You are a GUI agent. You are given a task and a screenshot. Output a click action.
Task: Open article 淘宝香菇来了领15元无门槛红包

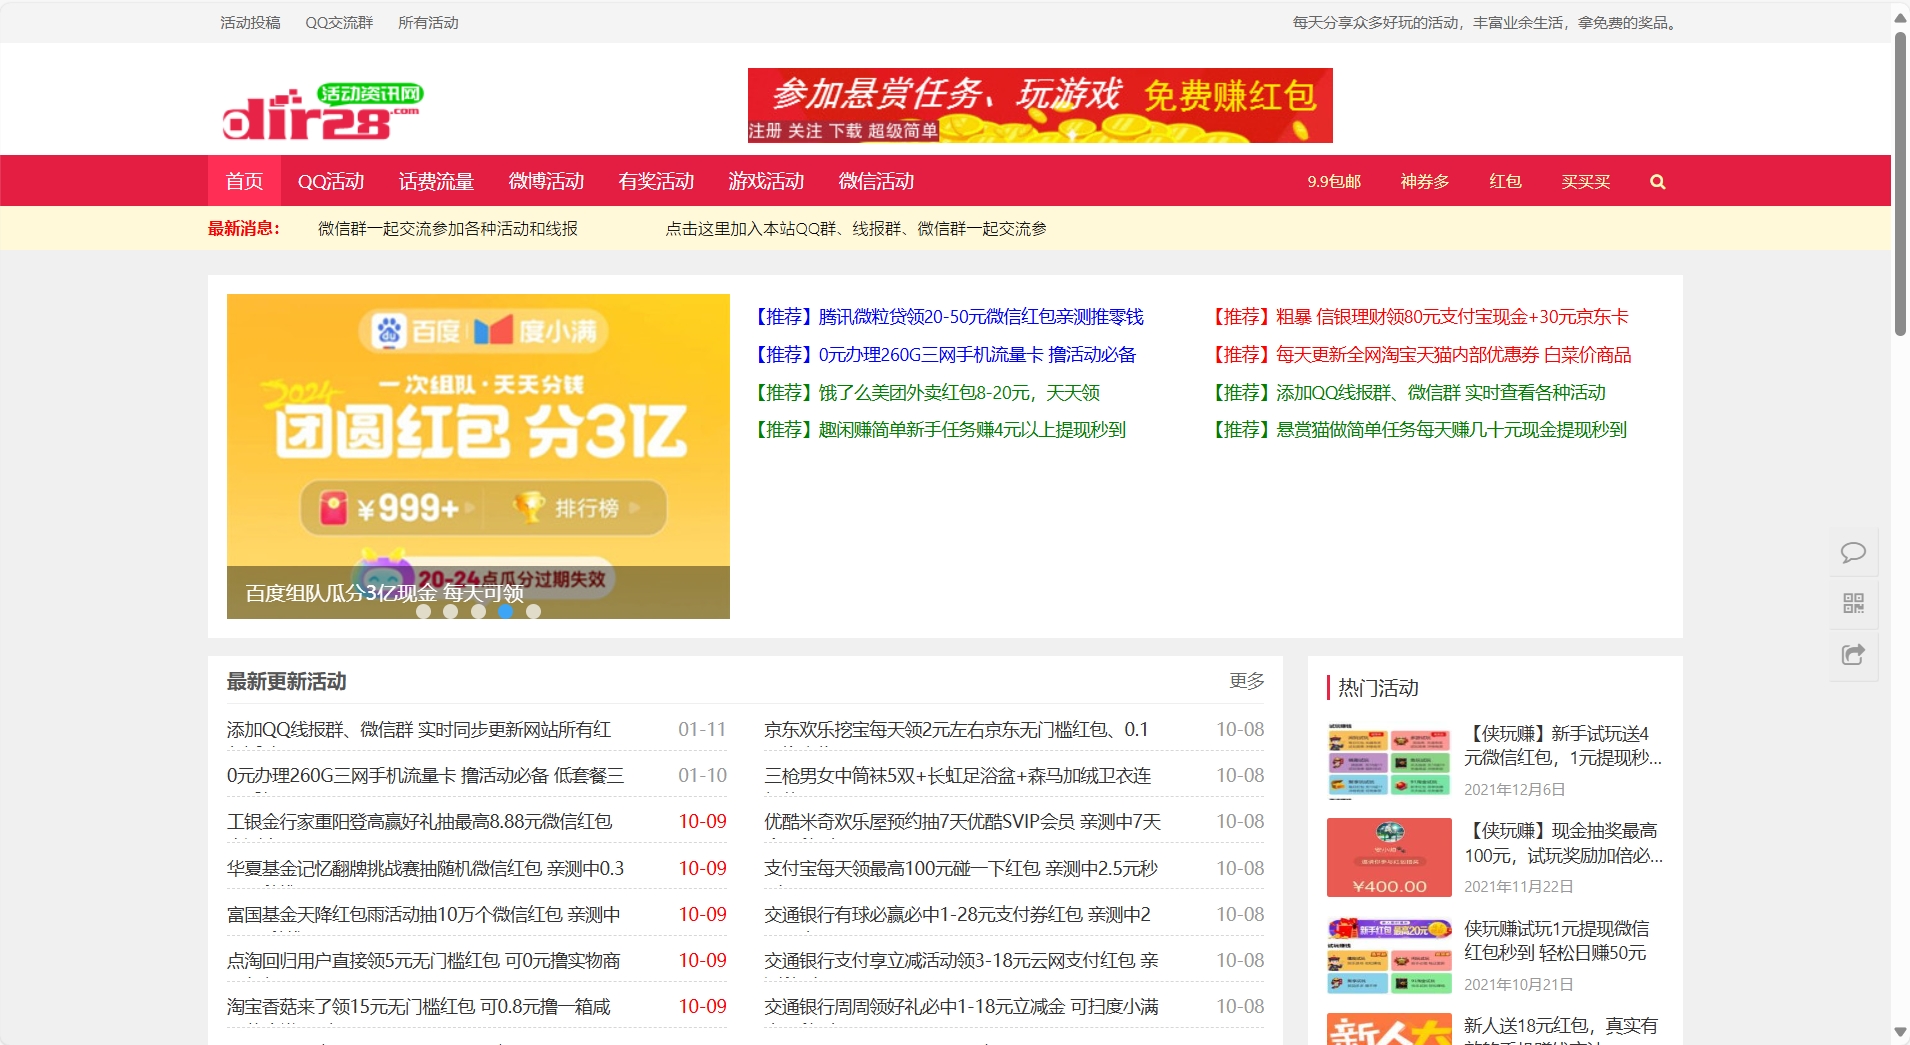419,1007
